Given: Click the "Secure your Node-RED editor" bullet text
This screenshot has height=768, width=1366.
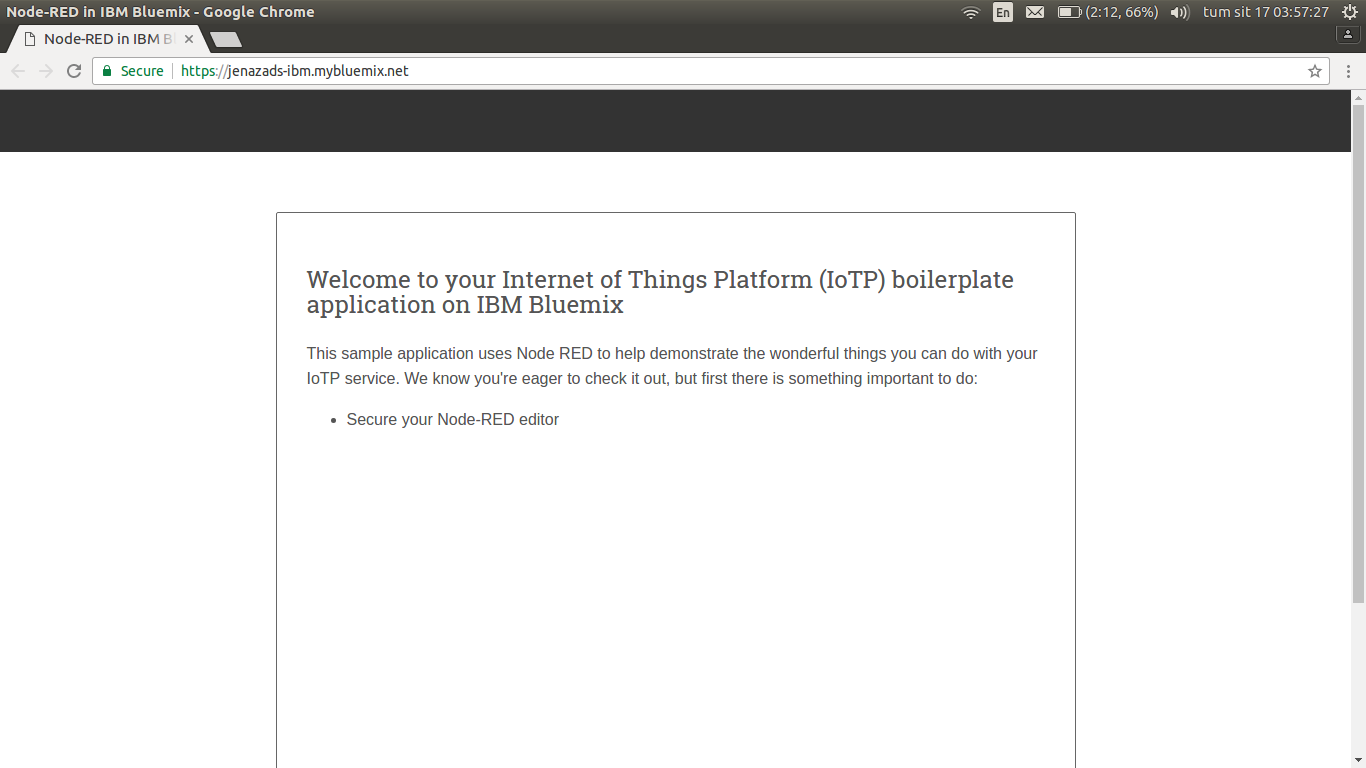Looking at the screenshot, I should 452,420.
